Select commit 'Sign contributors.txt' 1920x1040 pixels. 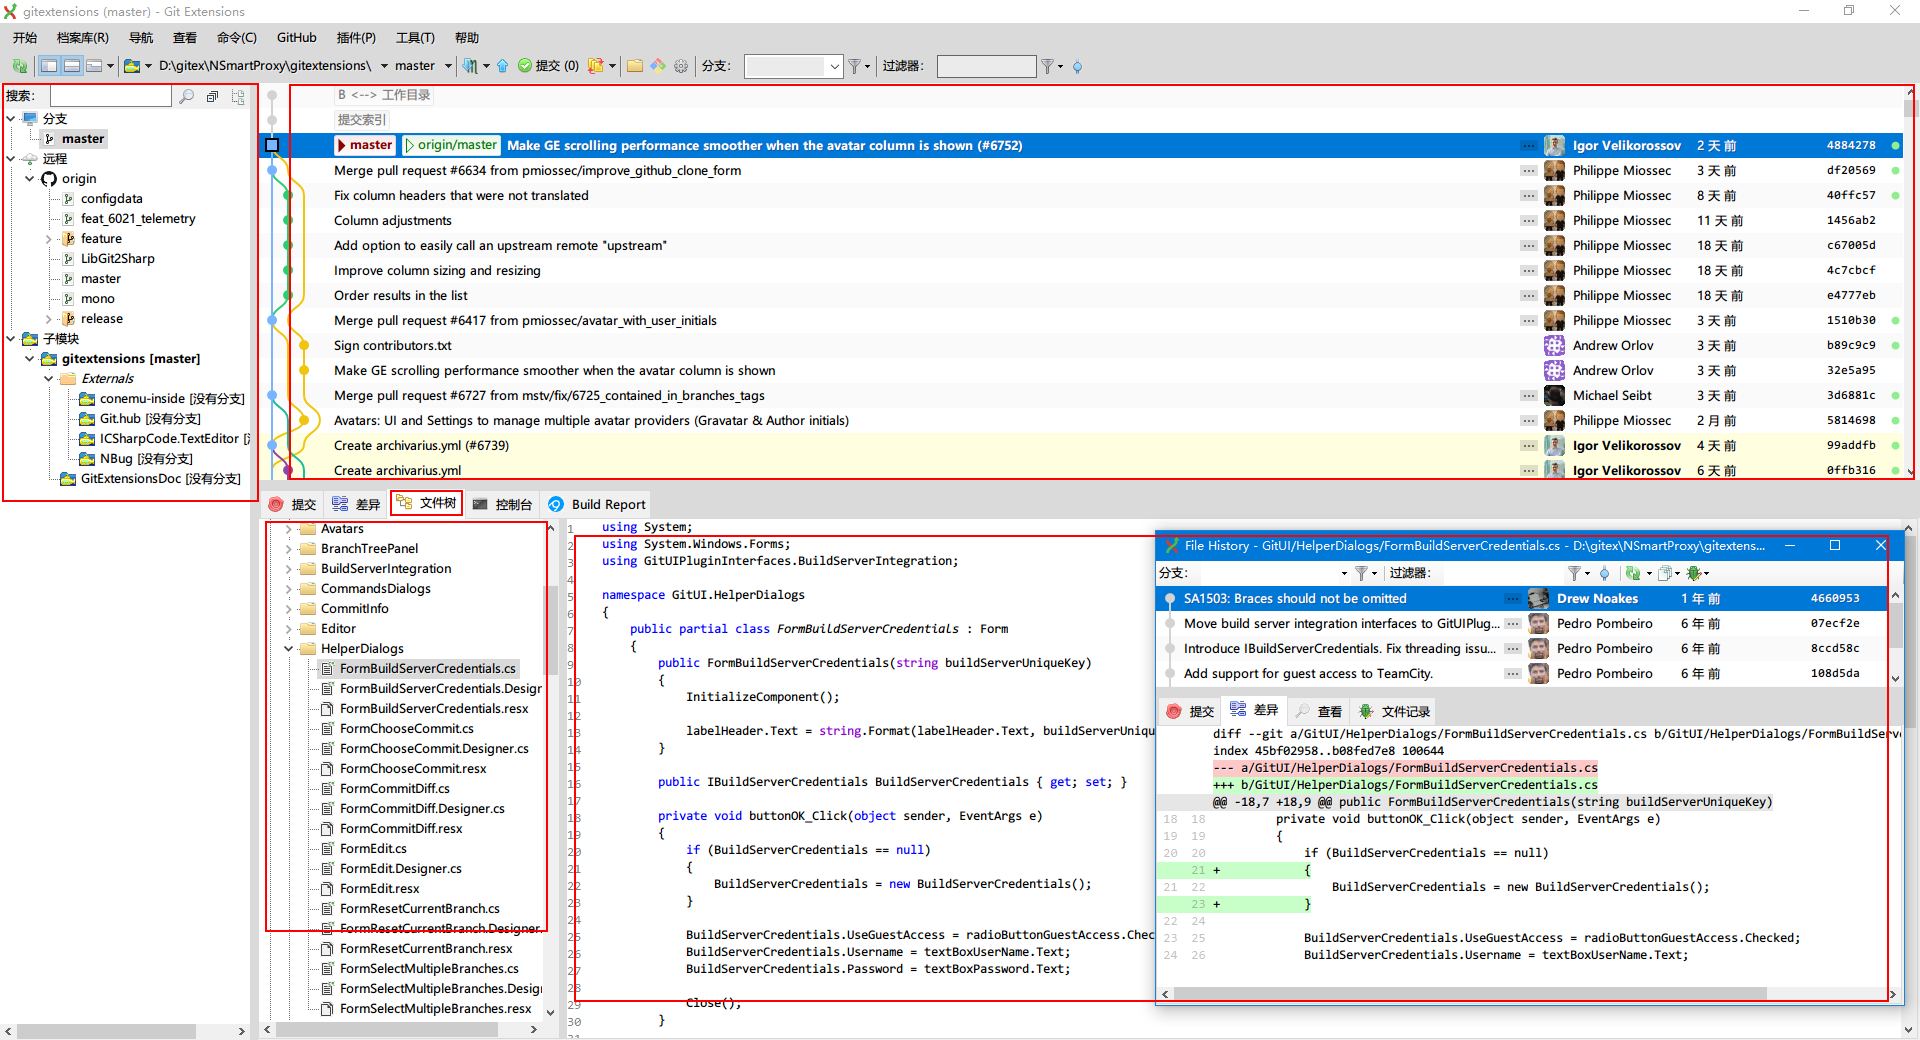pos(392,345)
